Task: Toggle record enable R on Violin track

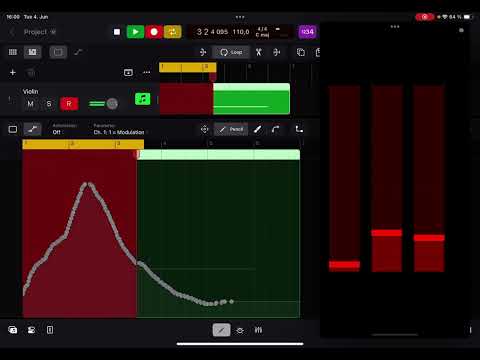Action: pos(69,104)
